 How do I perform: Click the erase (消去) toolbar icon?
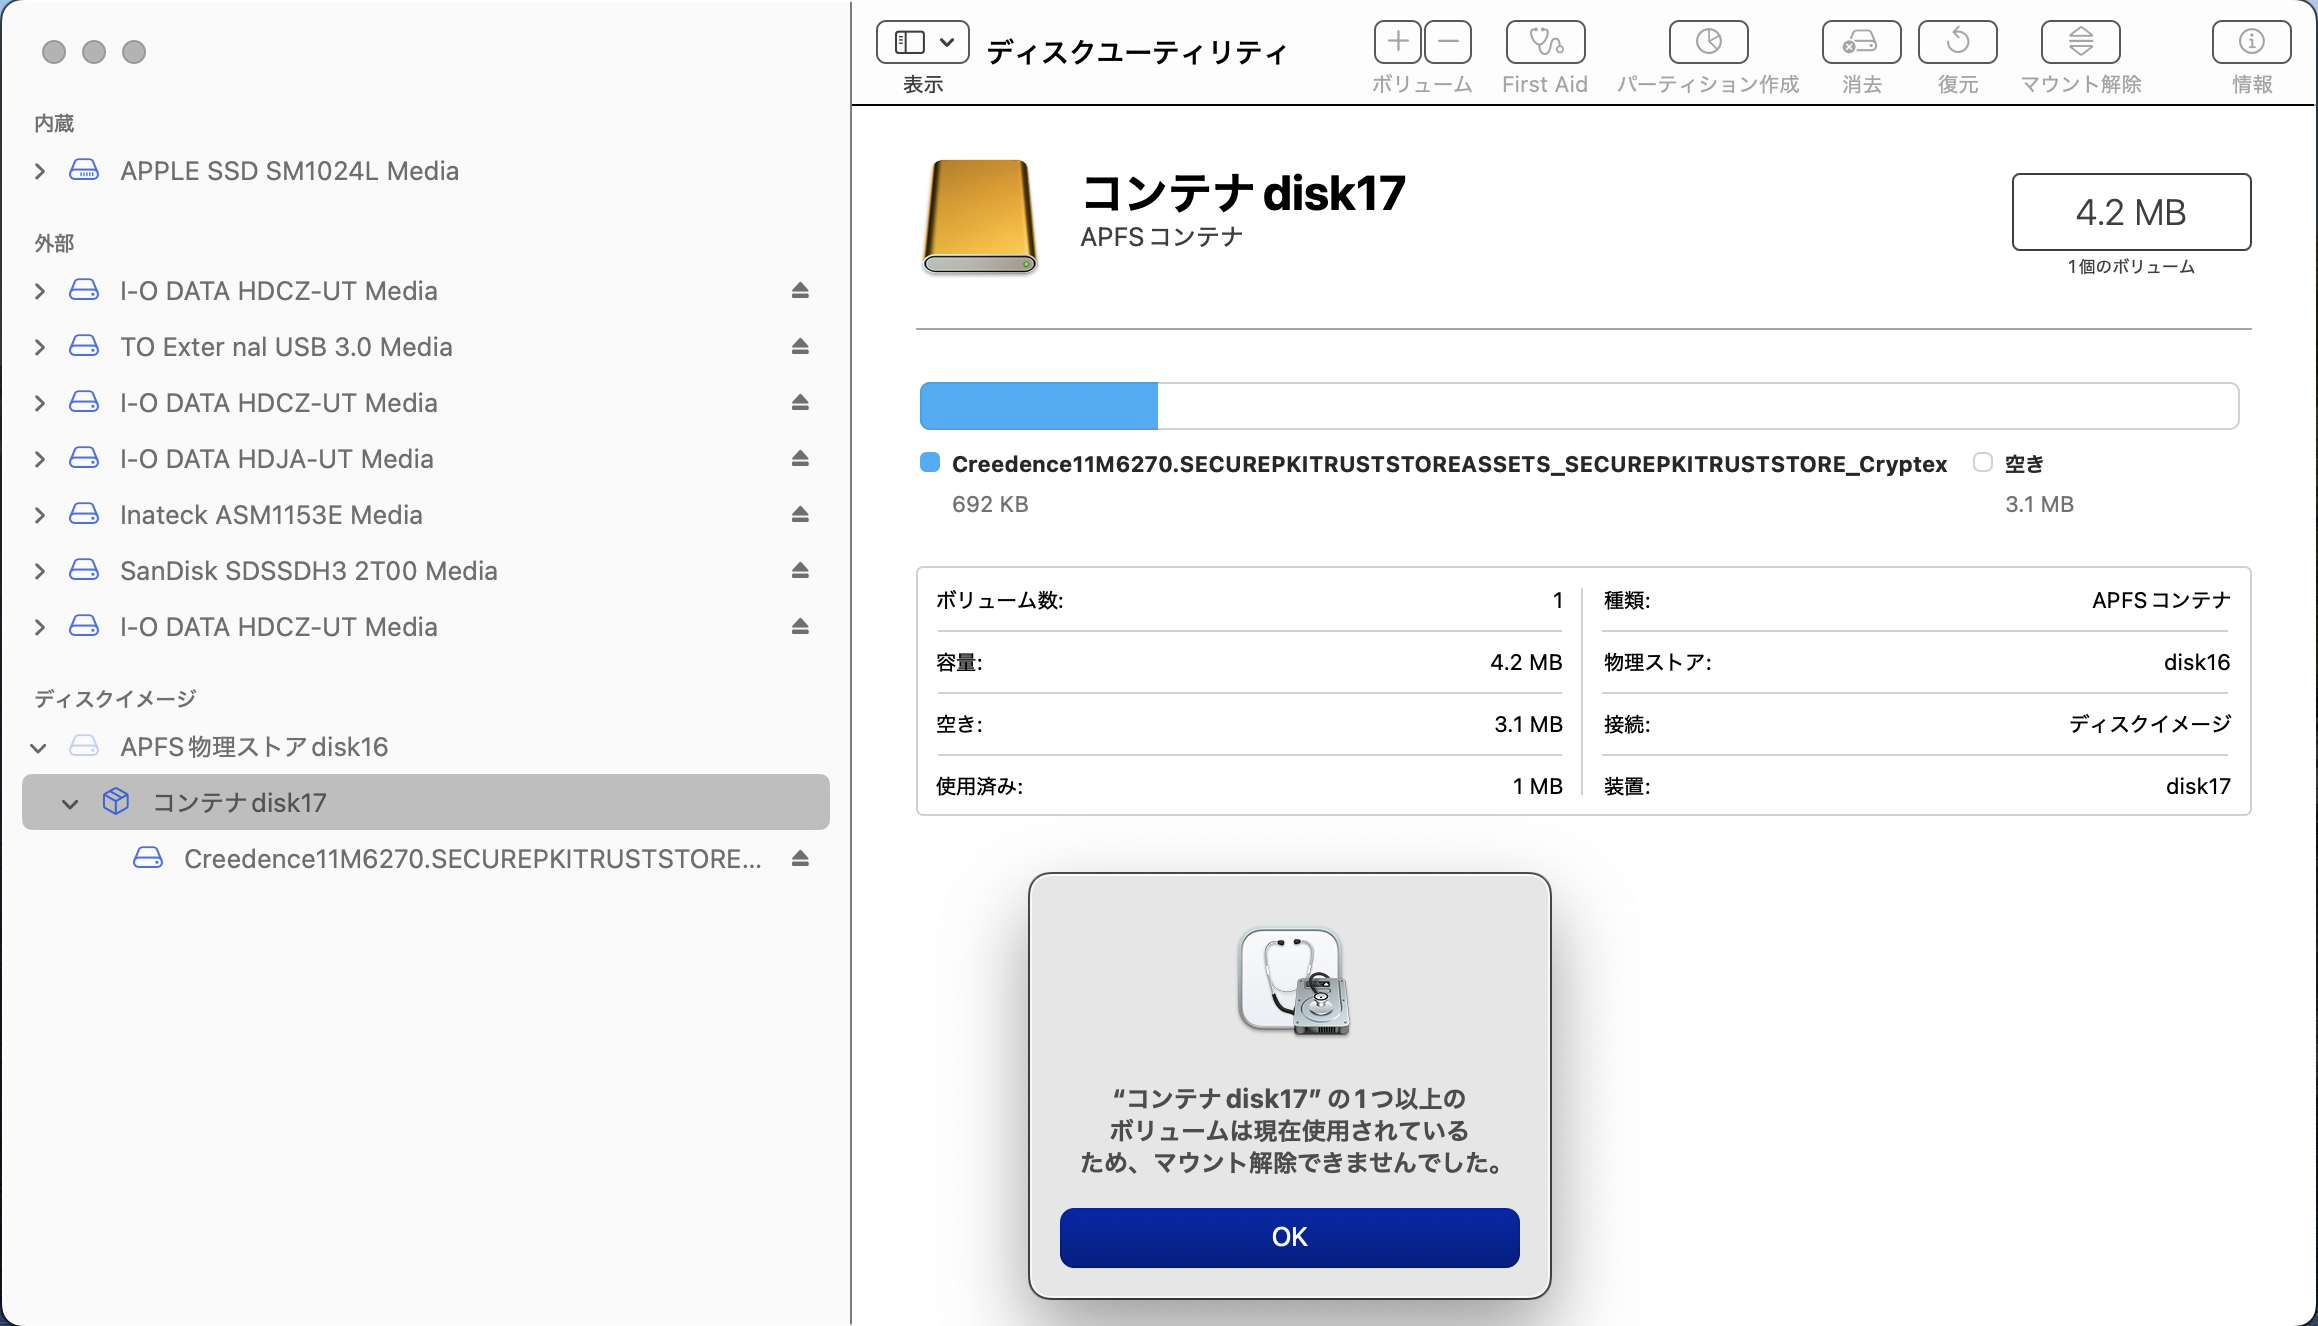[x=1861, y=42]
